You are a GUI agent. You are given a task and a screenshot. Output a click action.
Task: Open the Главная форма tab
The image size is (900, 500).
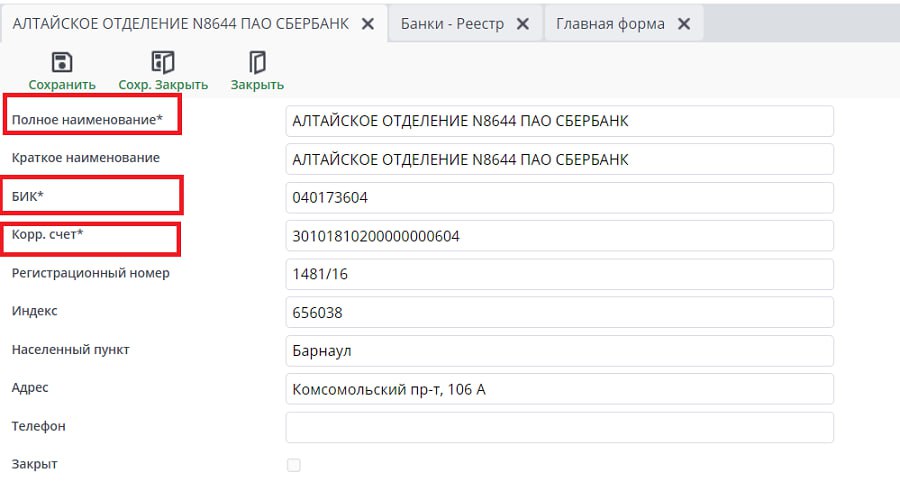(x=610, y=24)
